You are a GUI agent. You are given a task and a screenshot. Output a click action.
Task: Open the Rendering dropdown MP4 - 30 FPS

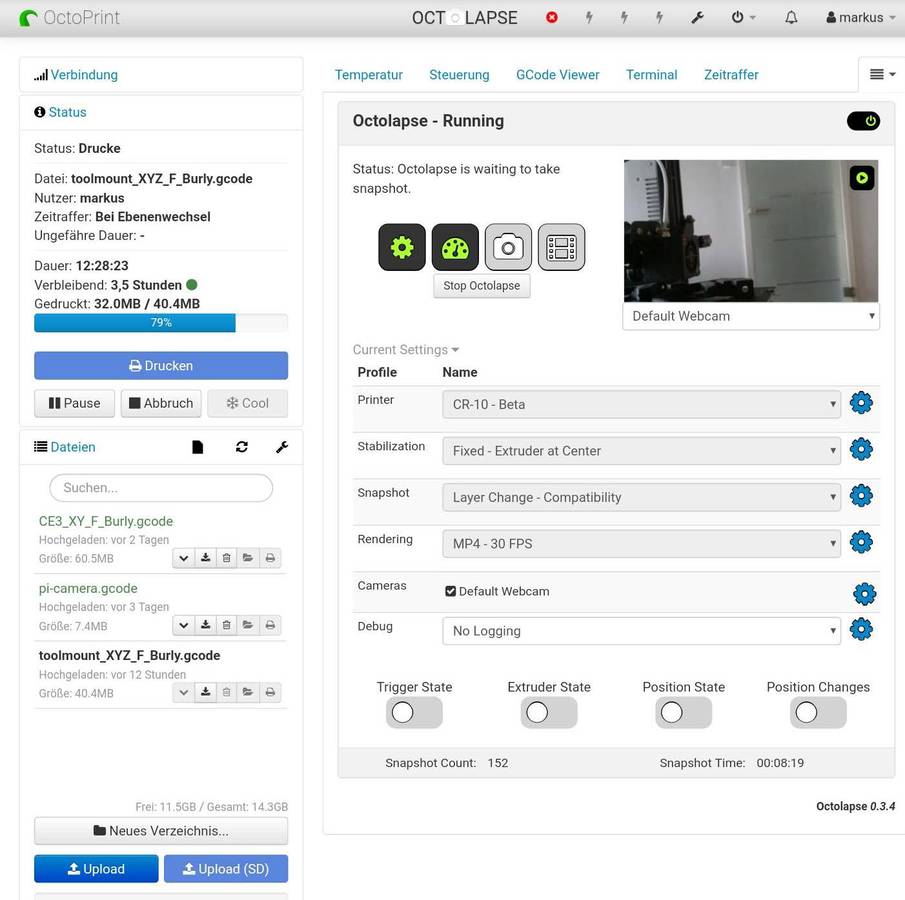[641, 543]
